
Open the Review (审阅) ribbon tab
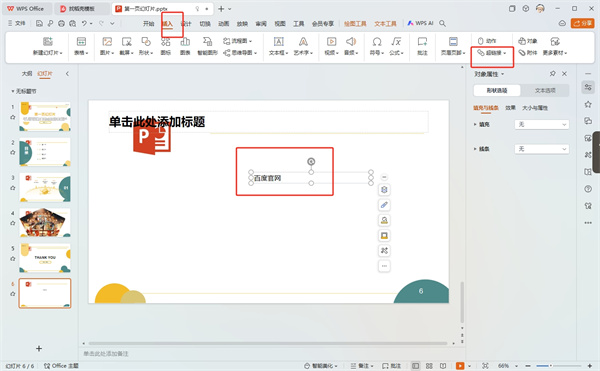(261, 24)
